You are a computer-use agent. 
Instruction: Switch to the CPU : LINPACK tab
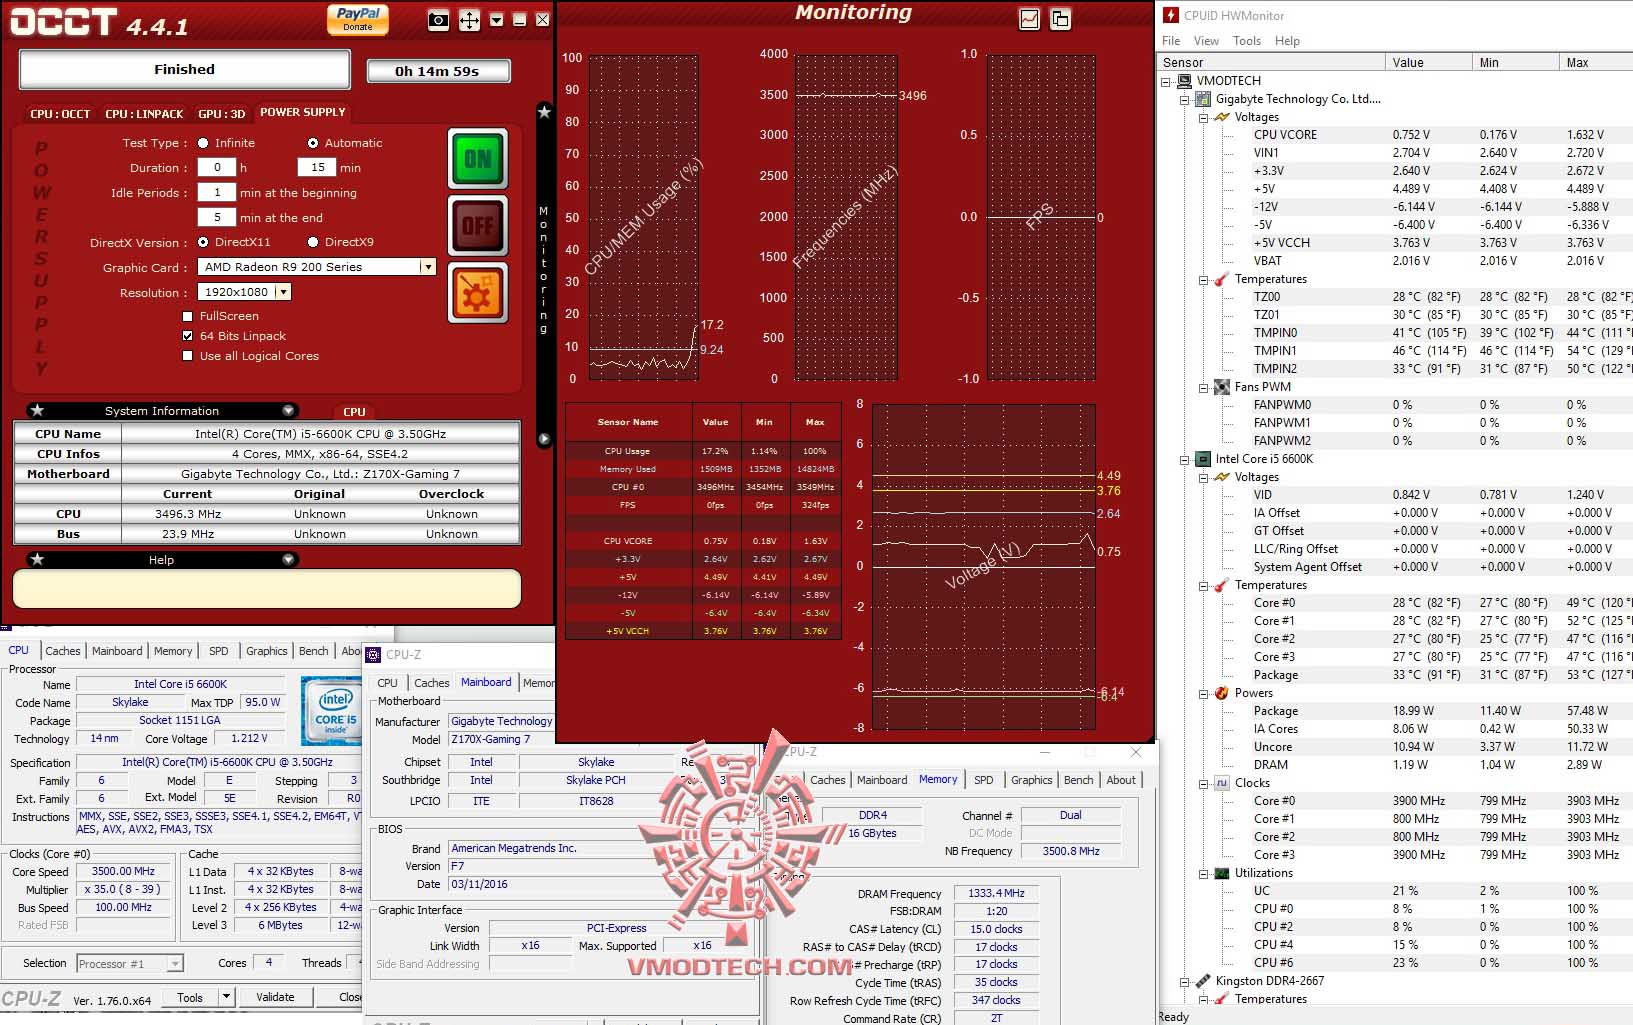pos(144,114)
